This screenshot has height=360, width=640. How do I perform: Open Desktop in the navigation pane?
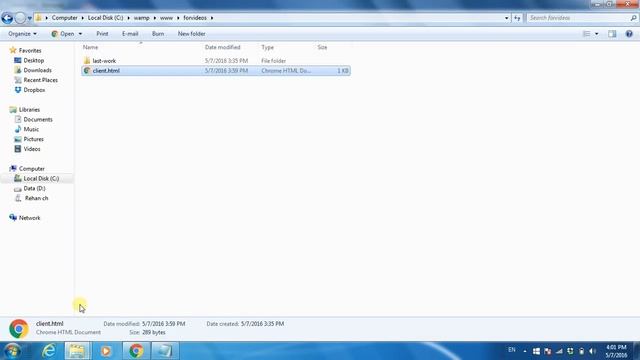pos(33,60)
